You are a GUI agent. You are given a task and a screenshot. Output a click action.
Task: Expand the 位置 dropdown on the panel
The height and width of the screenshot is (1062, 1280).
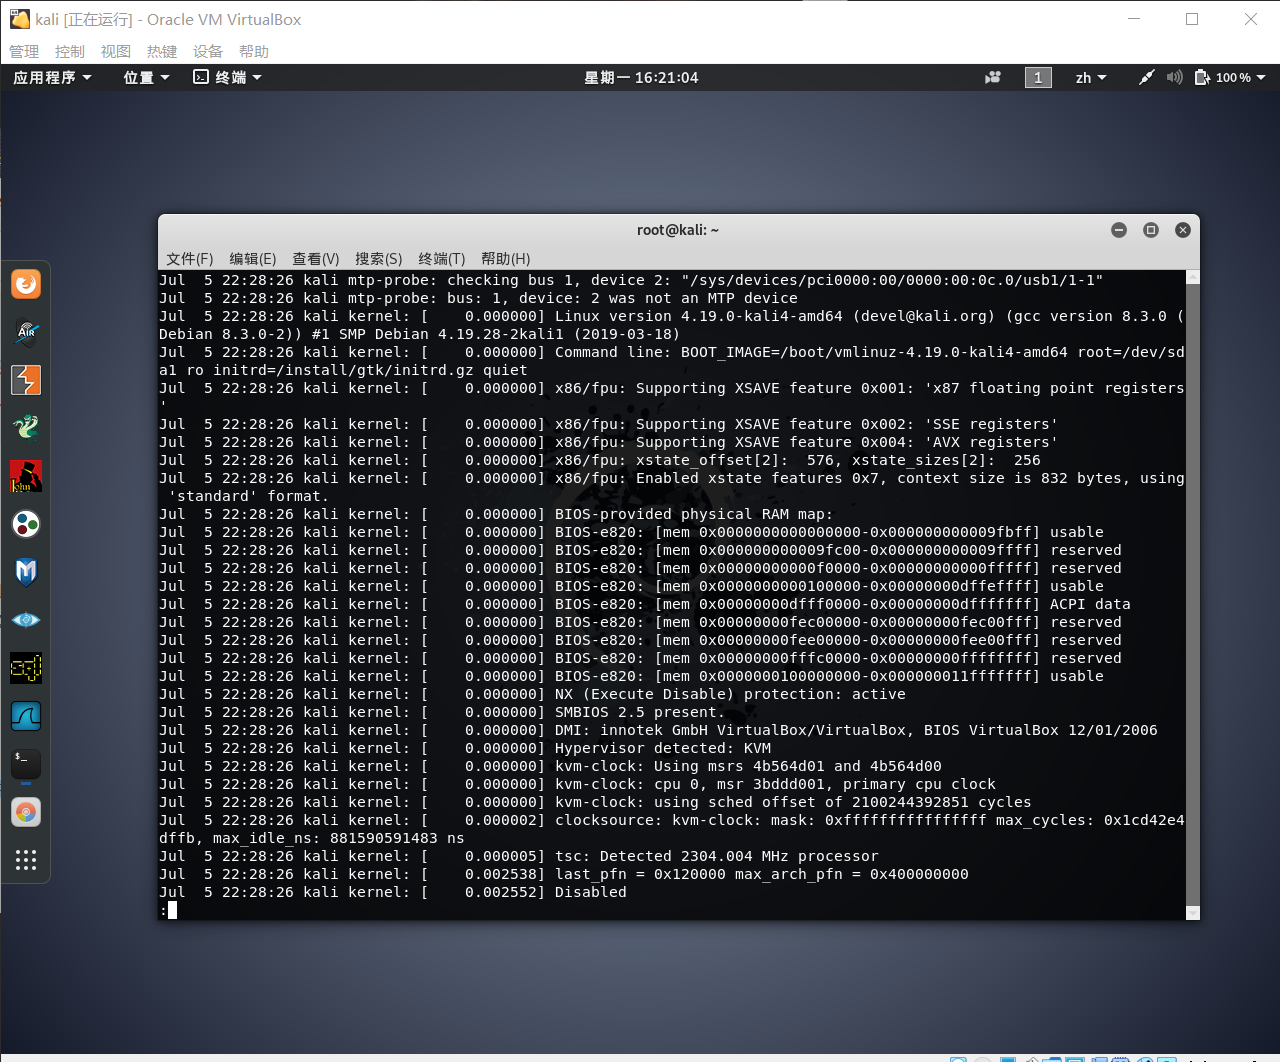(145, 77)
